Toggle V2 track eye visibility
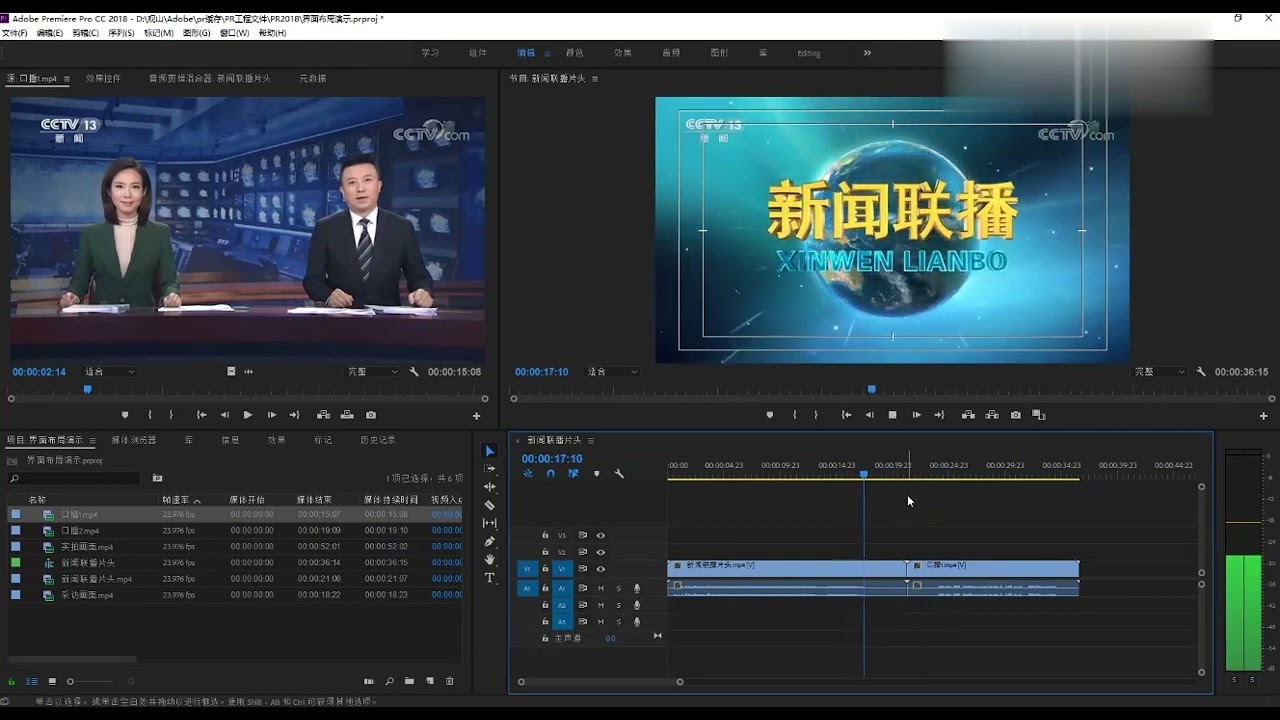1280x720 pixels. pos(601,552)
